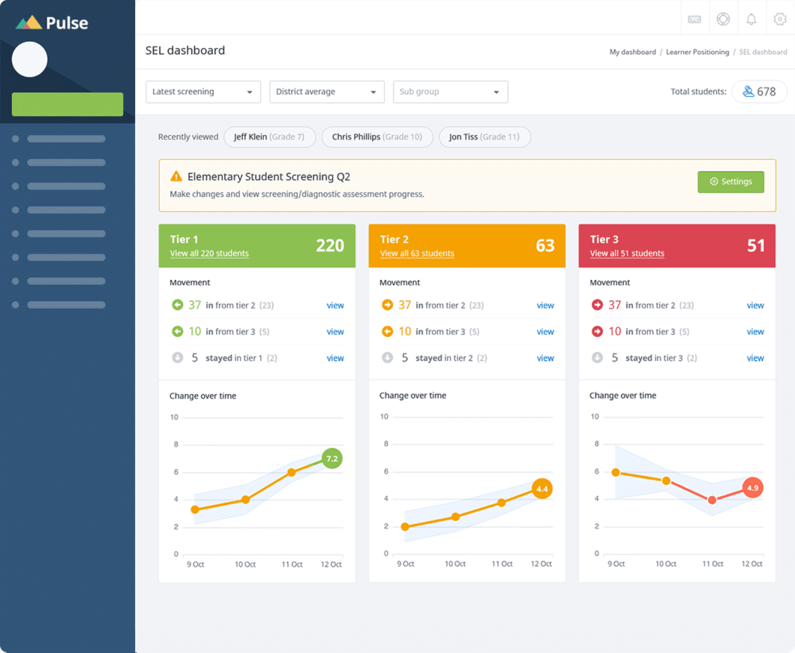Click green arrow icon for 10 in Tier 1
Screen dimensions: 795x653
(x=177, y=331)
